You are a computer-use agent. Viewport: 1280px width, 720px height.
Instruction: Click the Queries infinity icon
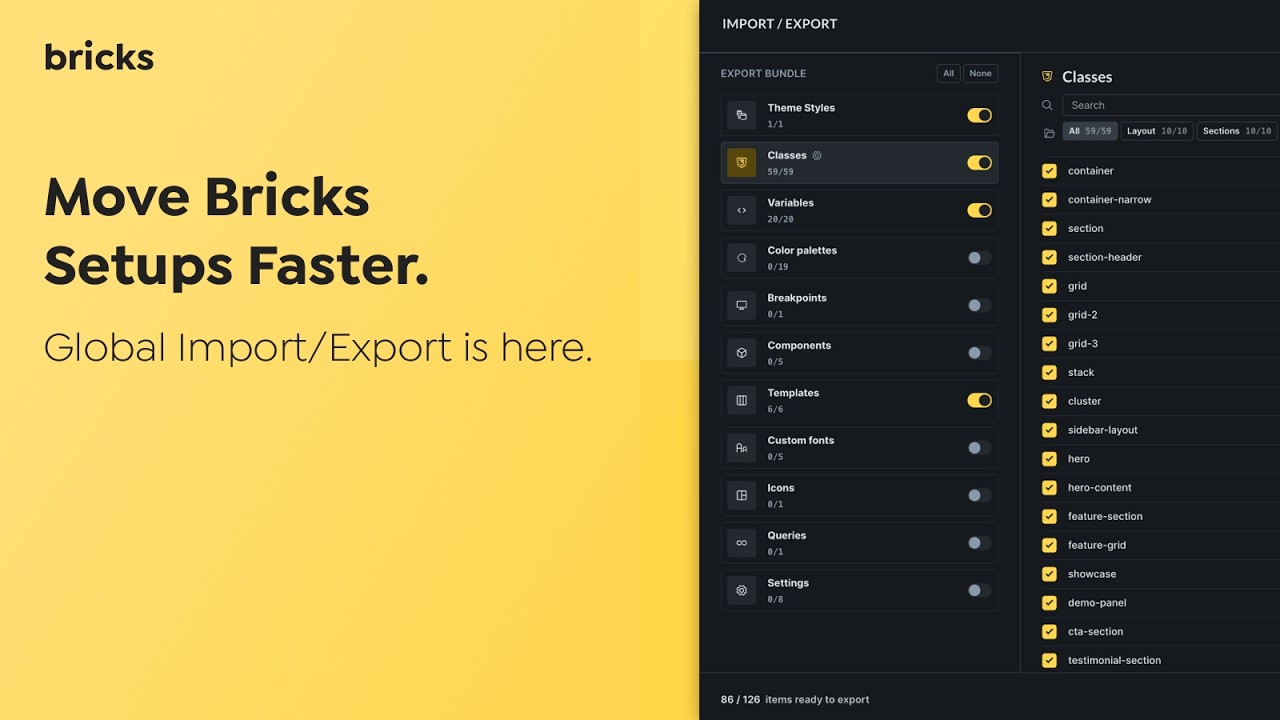tap(742, 543)
